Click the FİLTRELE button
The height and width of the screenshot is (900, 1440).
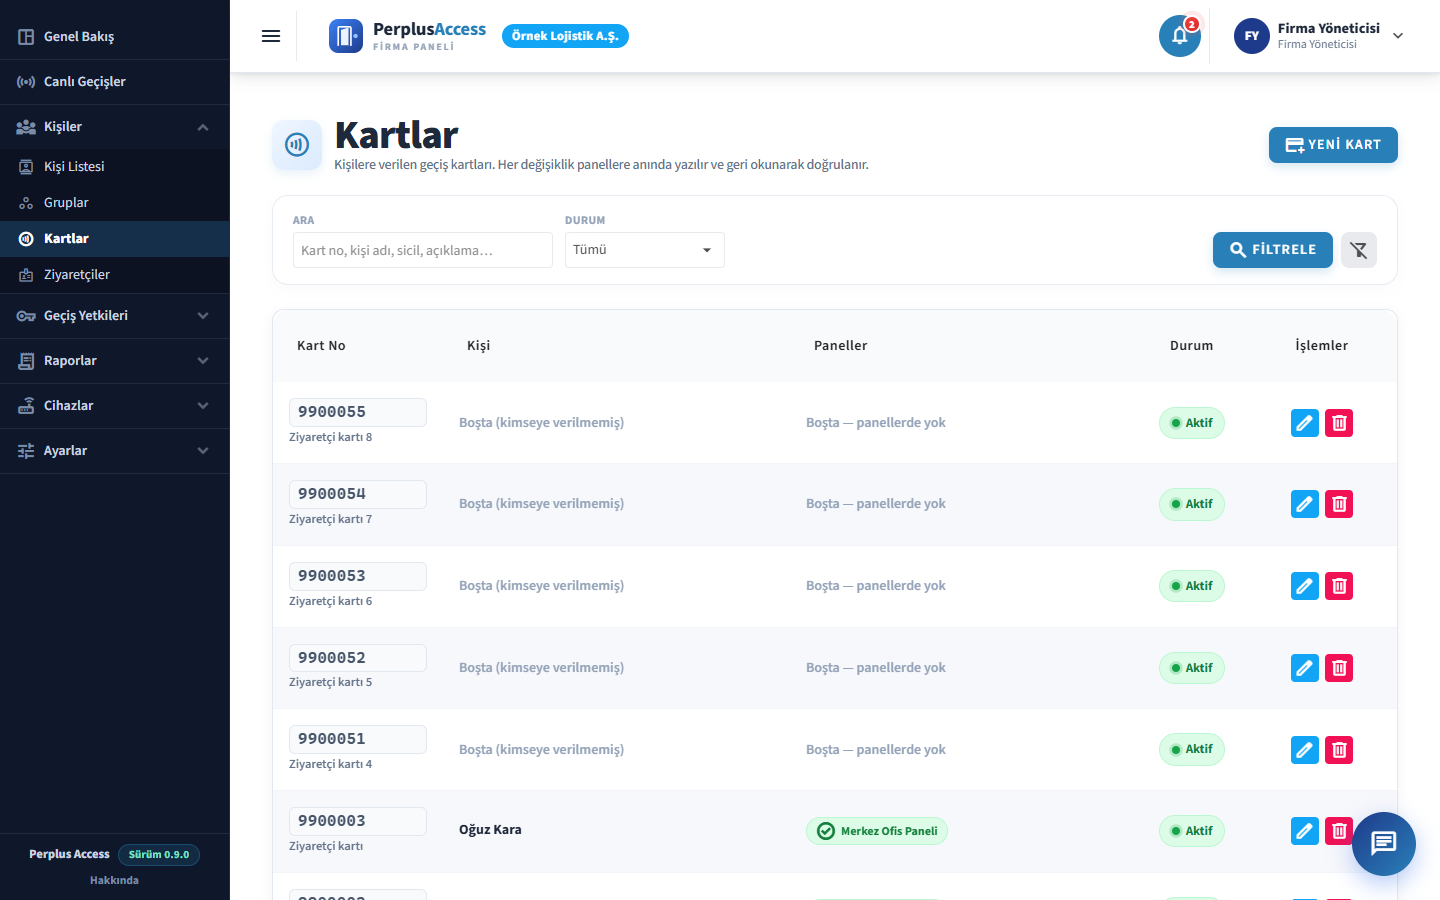coord(1273,250)
